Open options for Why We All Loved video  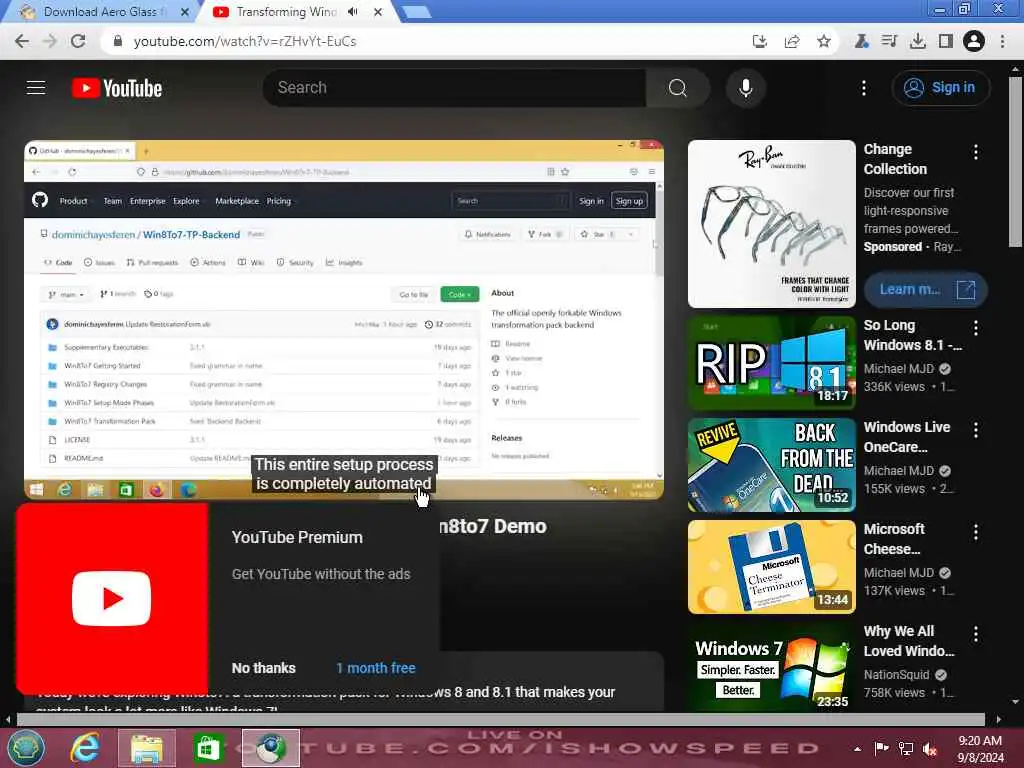point(976,633)
